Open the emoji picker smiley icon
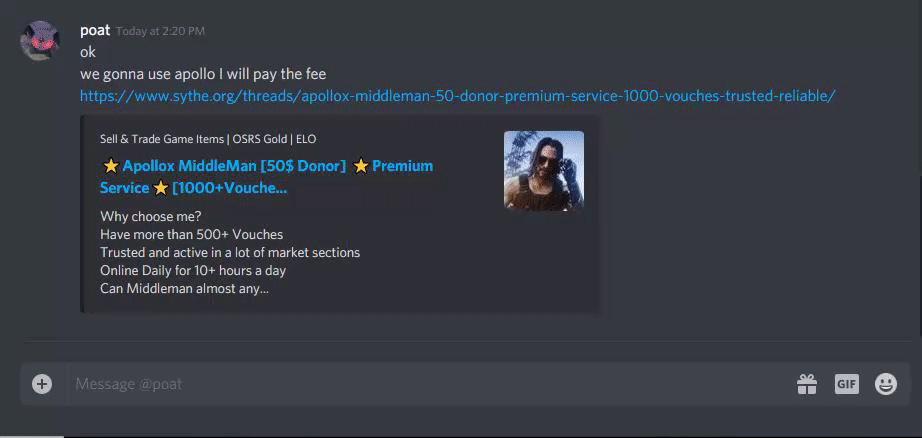This screenshot has width=922, height=438. click(x=886, y=384)
